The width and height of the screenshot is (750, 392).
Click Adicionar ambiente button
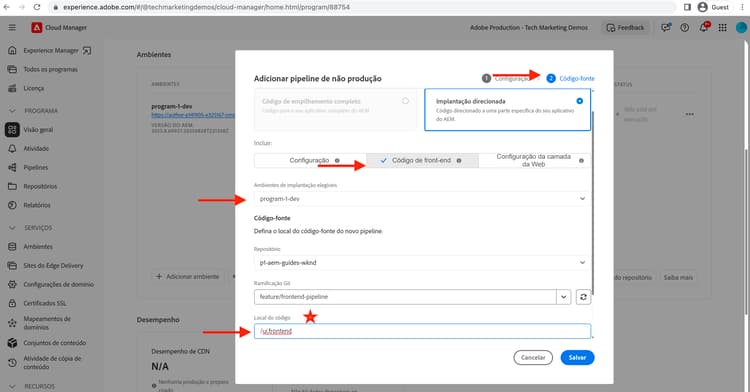(188, 277)
